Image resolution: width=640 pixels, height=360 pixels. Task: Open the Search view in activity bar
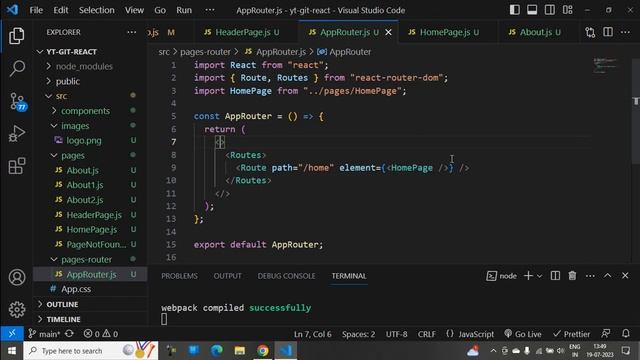16,69
